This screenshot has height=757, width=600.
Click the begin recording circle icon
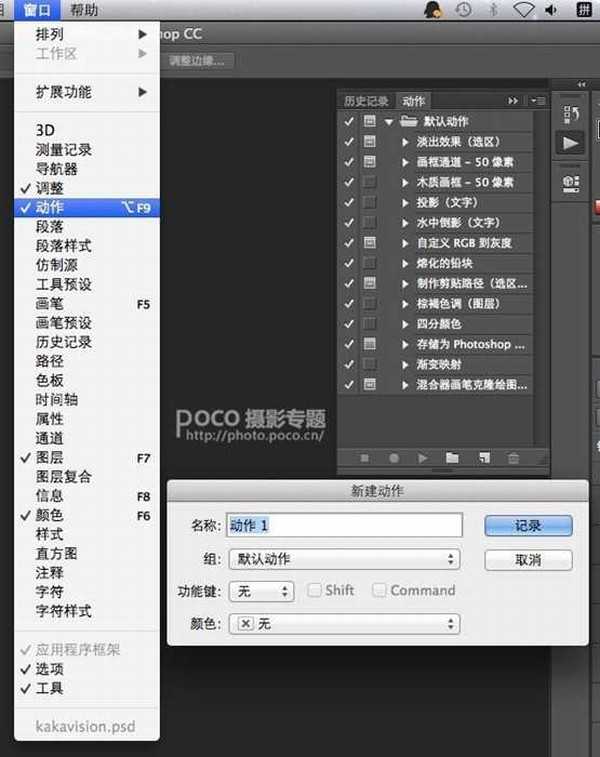(x=394, y=458)
